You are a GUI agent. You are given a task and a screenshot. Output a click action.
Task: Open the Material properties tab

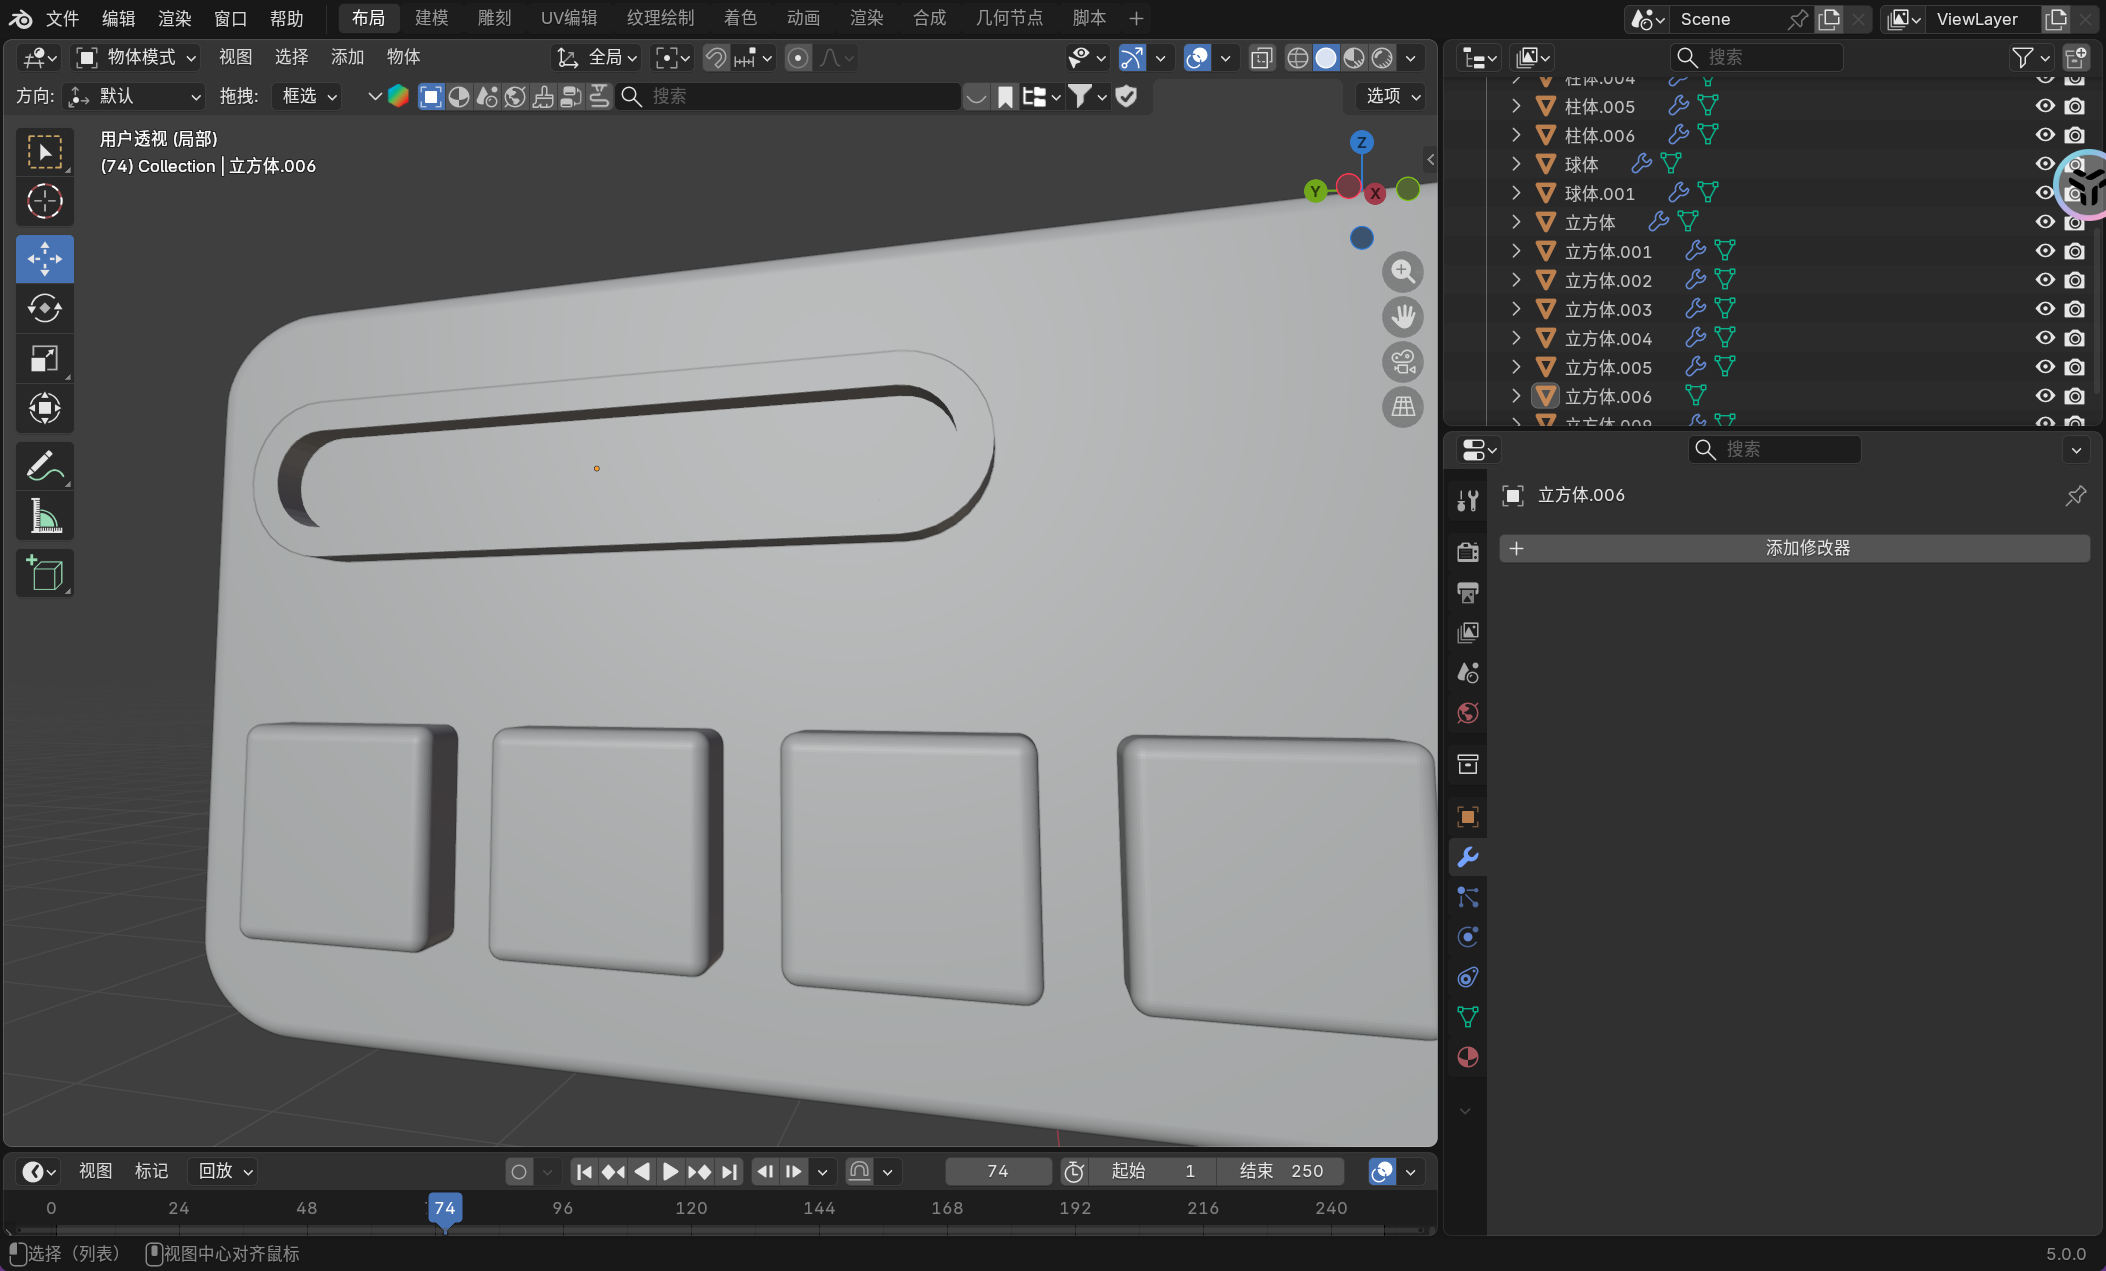click(x=1468, y=1057)
